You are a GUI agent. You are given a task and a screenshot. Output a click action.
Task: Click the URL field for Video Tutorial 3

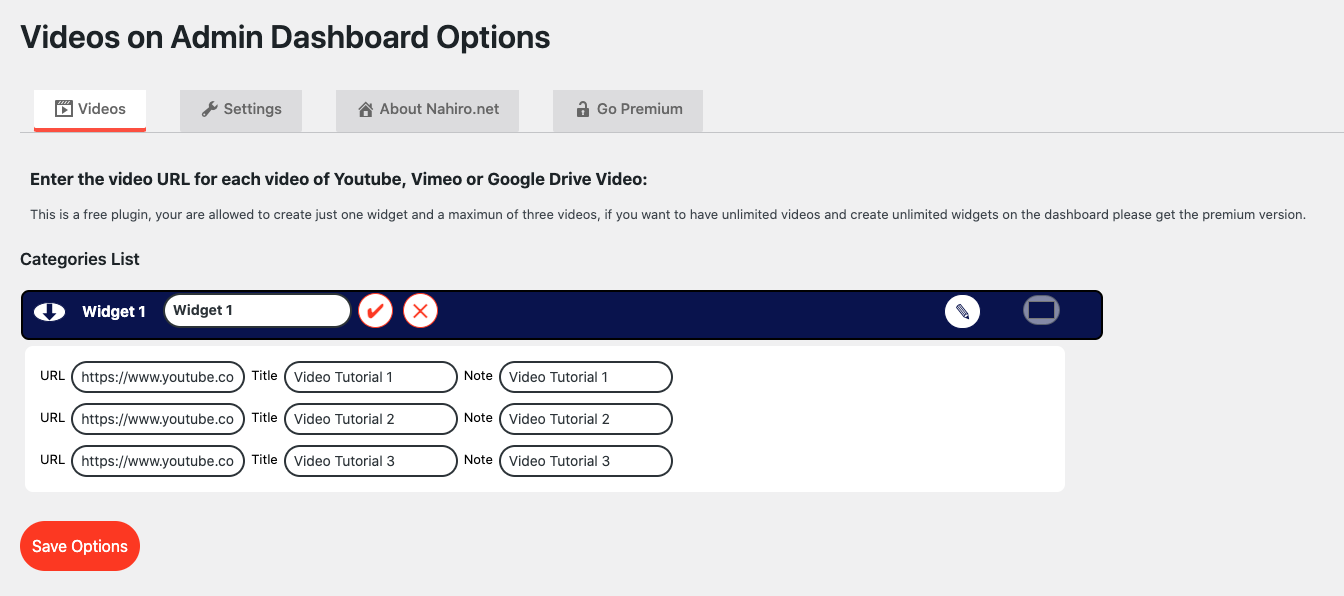click(x=158, y=461)
